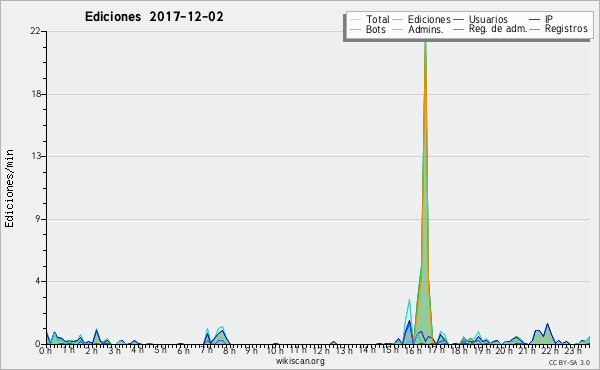Click the y-axis value 4
600x370 pixels.
click(38, 281)
